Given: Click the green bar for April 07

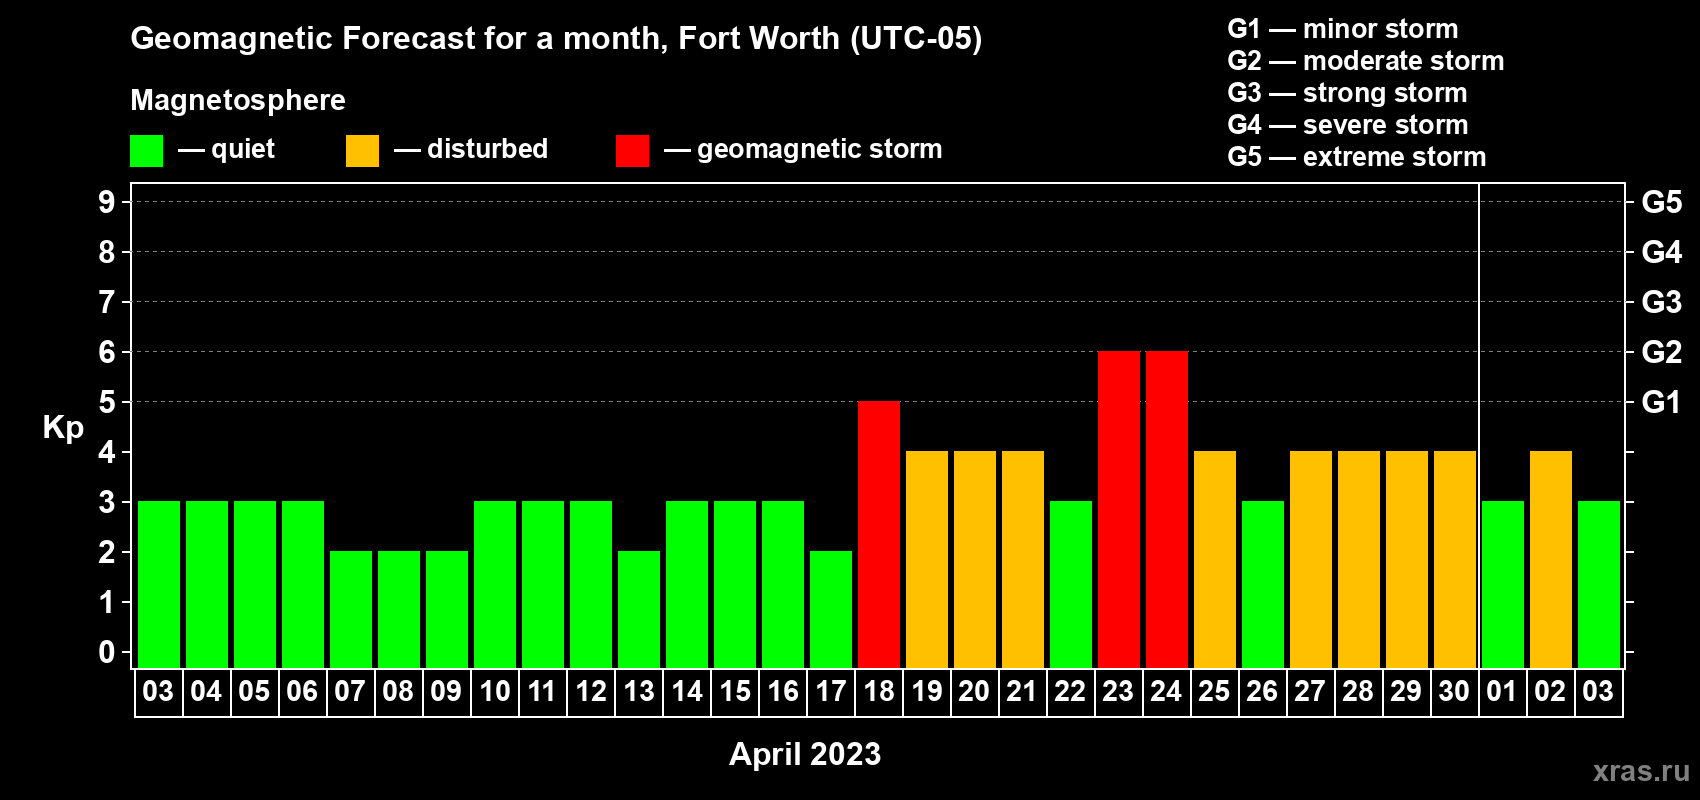Looking at the screenshot, I should (351, 610).
